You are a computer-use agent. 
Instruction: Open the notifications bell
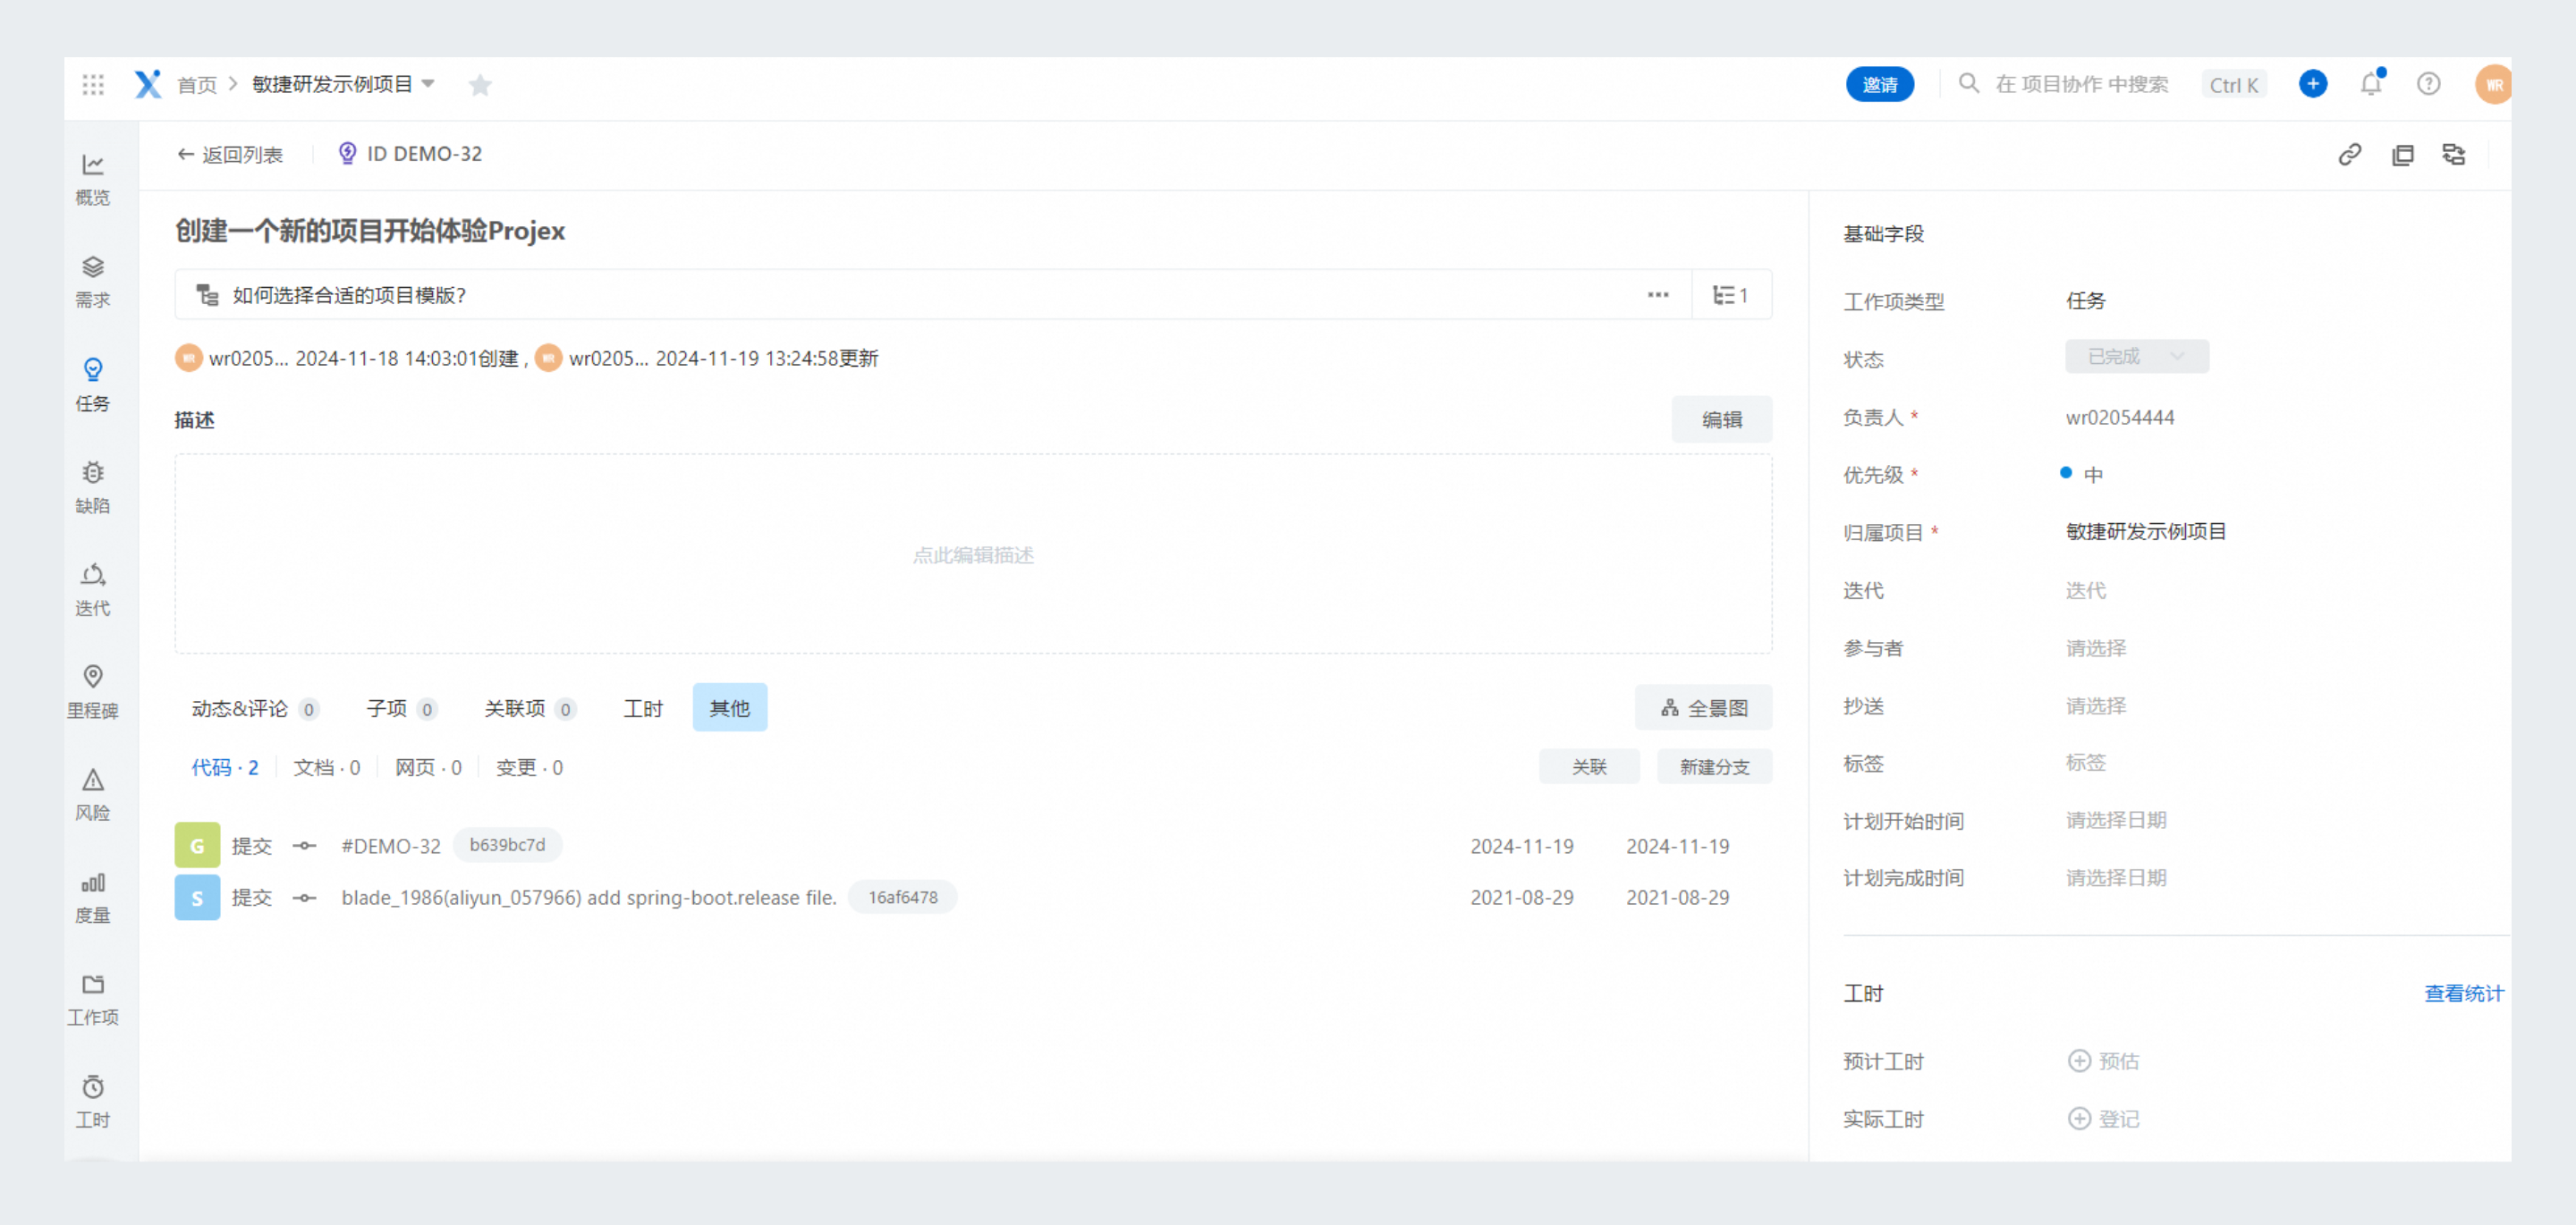pyautogui.click(x=2371, y=84)
